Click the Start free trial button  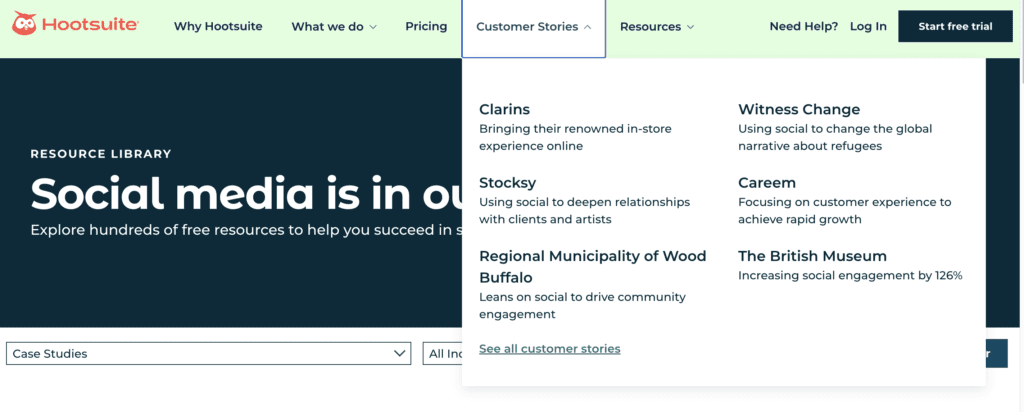pyautogui.click(x=955, y=27)
